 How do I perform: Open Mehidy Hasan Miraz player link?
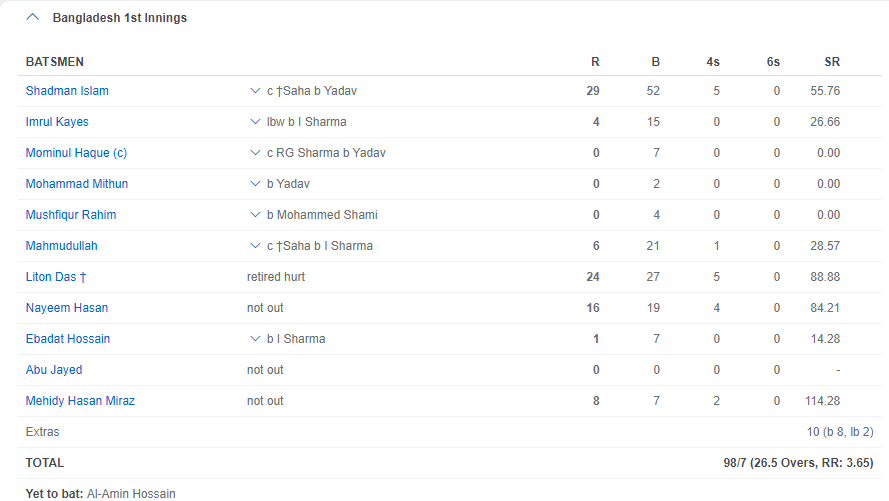click(80, 401)
